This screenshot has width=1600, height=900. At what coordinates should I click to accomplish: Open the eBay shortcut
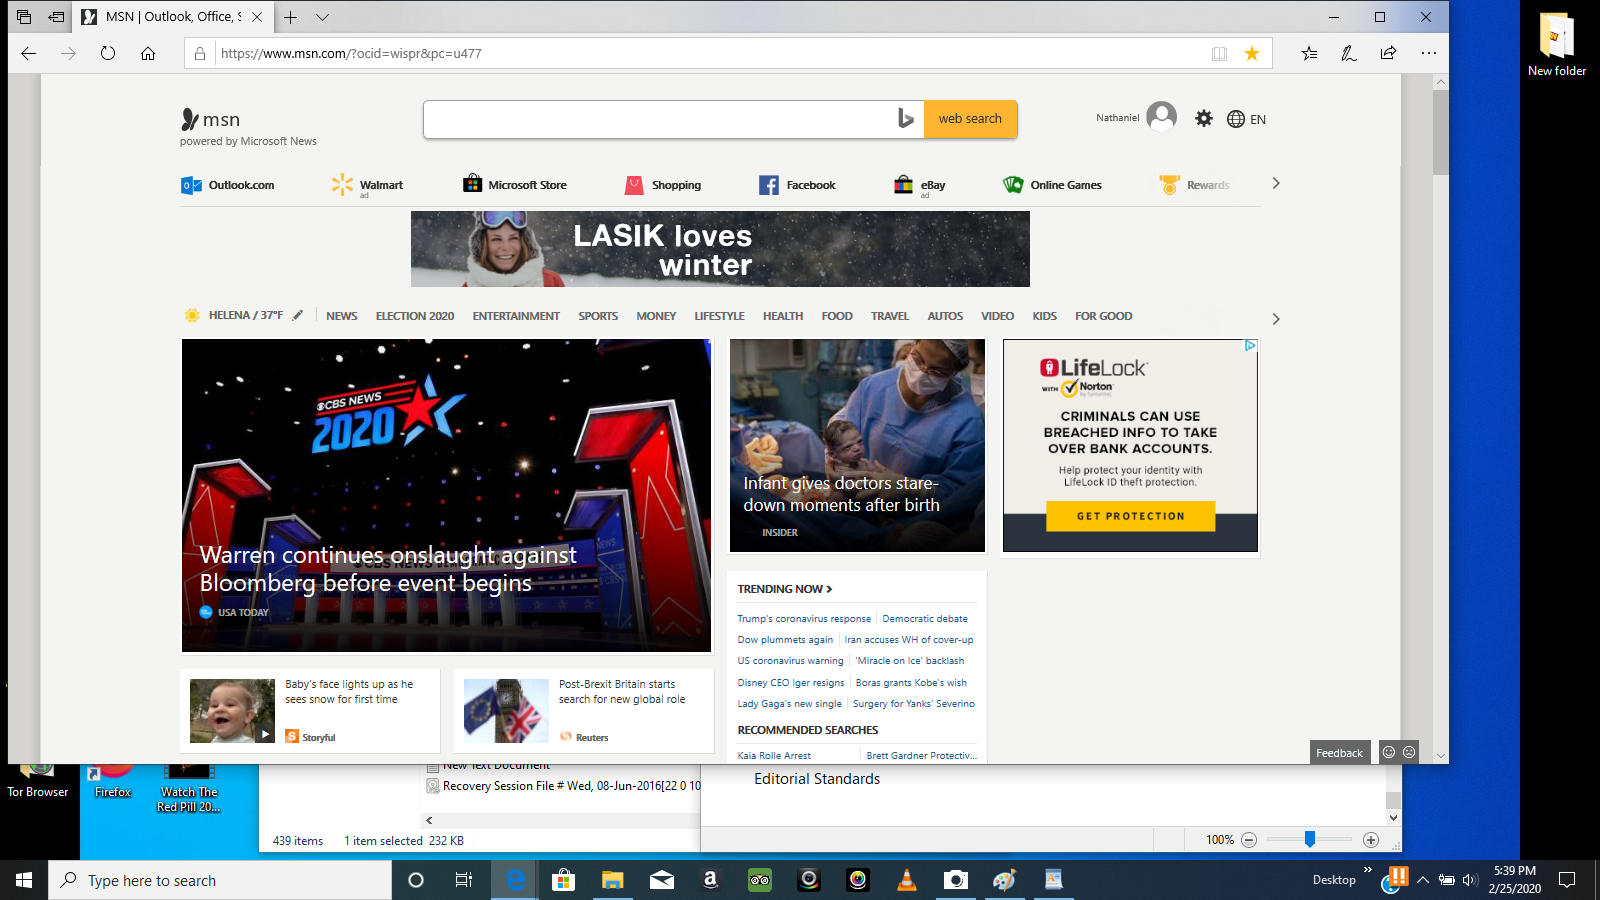pyautogui.click(x=919, y=185)
